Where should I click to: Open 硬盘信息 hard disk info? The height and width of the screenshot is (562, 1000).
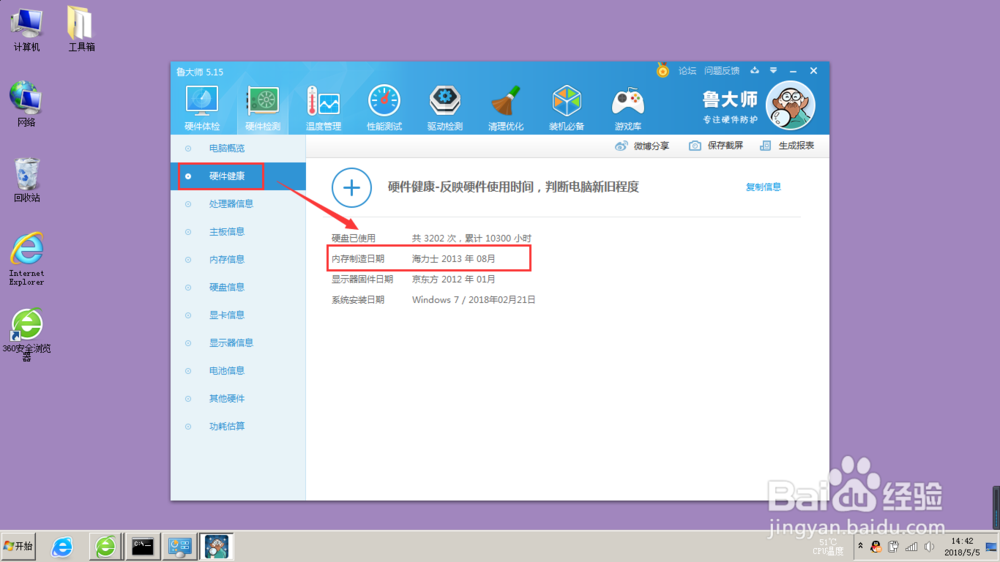coord(238,287)
